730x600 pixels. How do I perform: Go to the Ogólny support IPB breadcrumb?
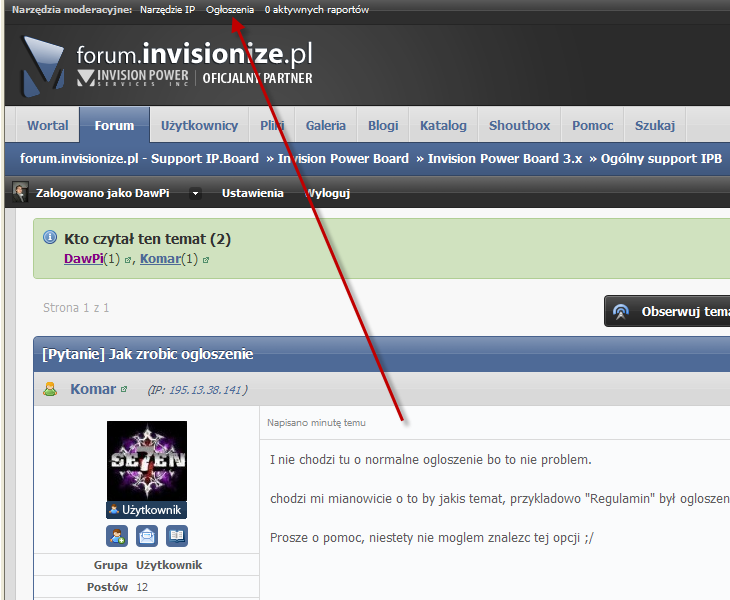tap(661, 159)
